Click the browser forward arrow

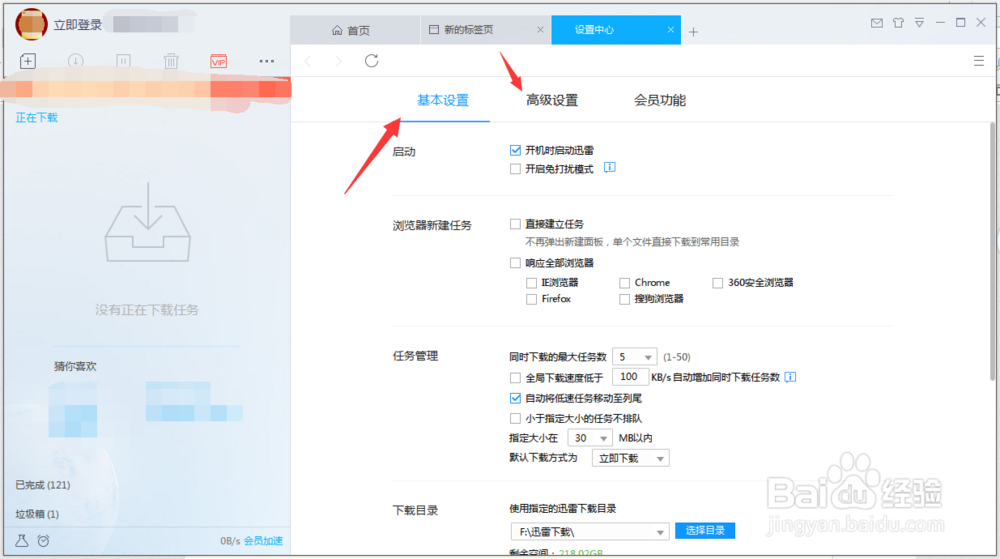pos(338,61)
